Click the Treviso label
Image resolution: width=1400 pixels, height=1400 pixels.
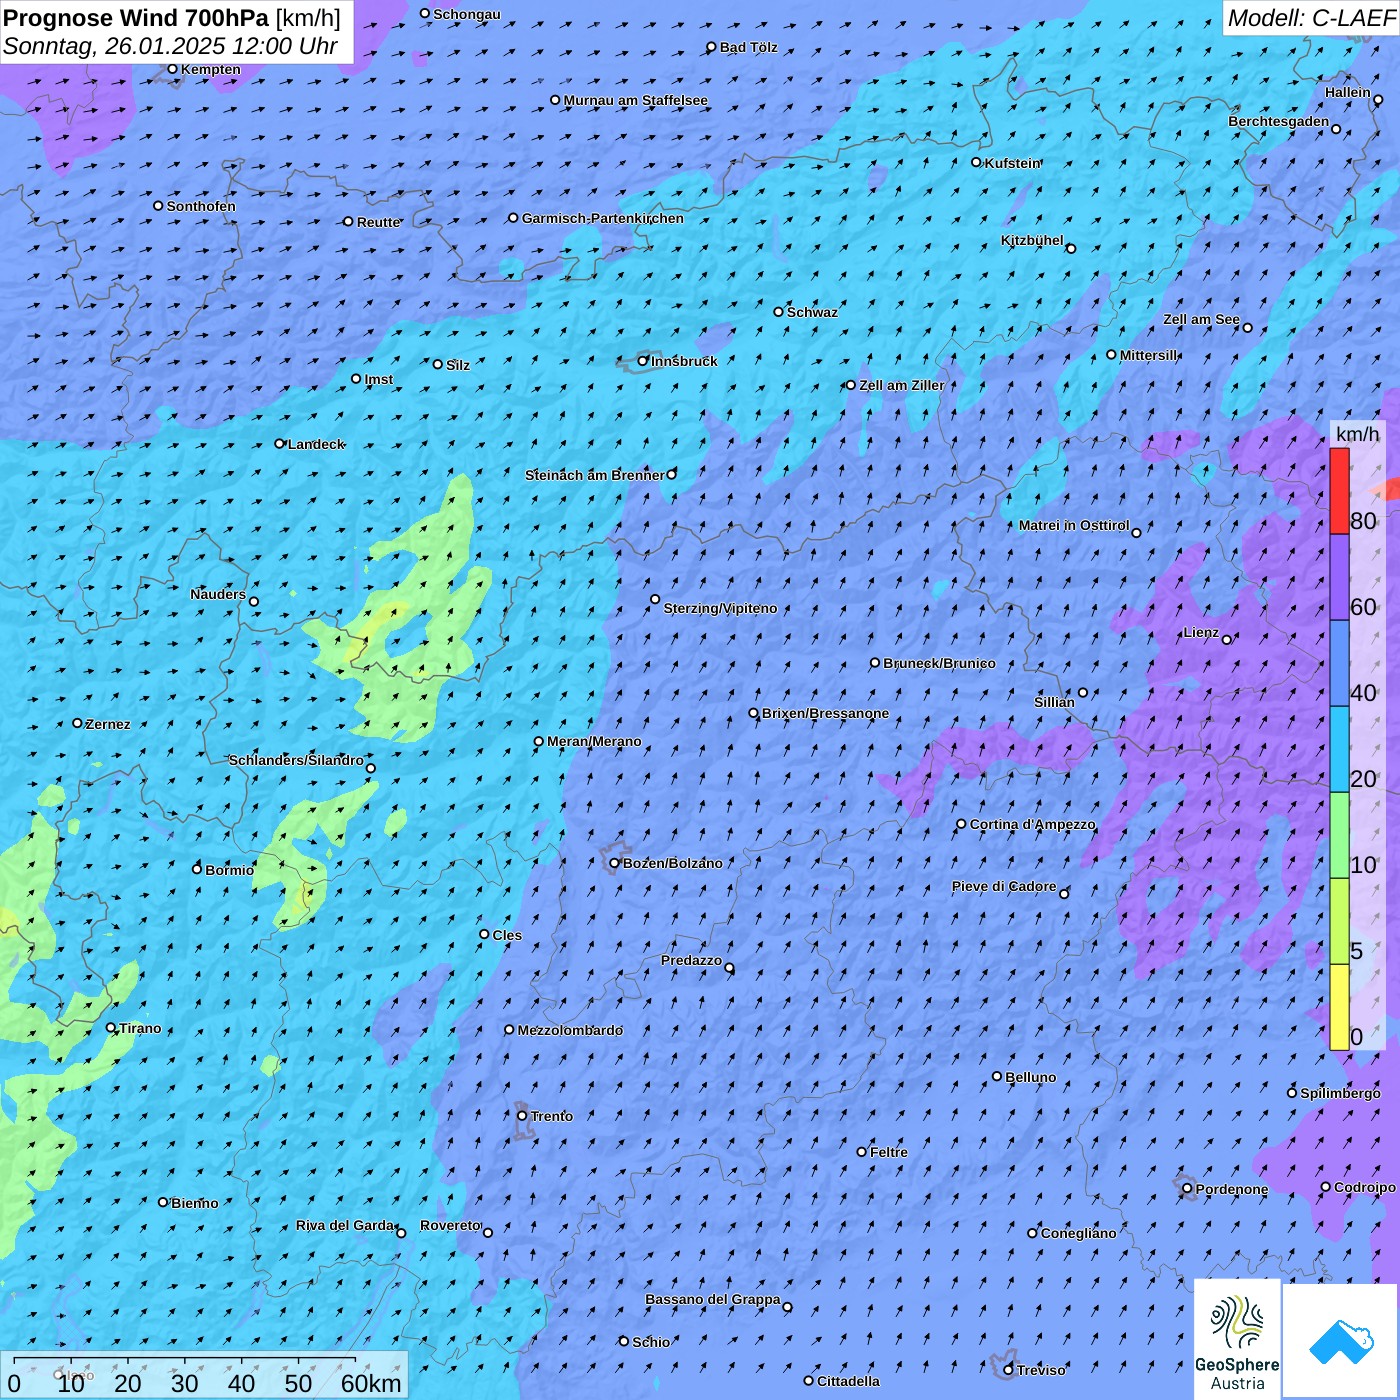[x=1041, y=1370]
